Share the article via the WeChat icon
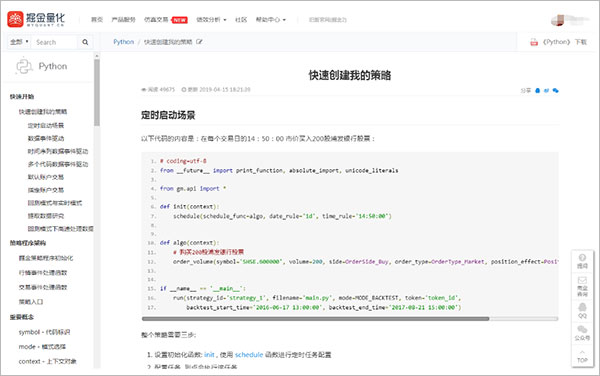The width and height of the screenshot is (600, 376). point(556,91)
